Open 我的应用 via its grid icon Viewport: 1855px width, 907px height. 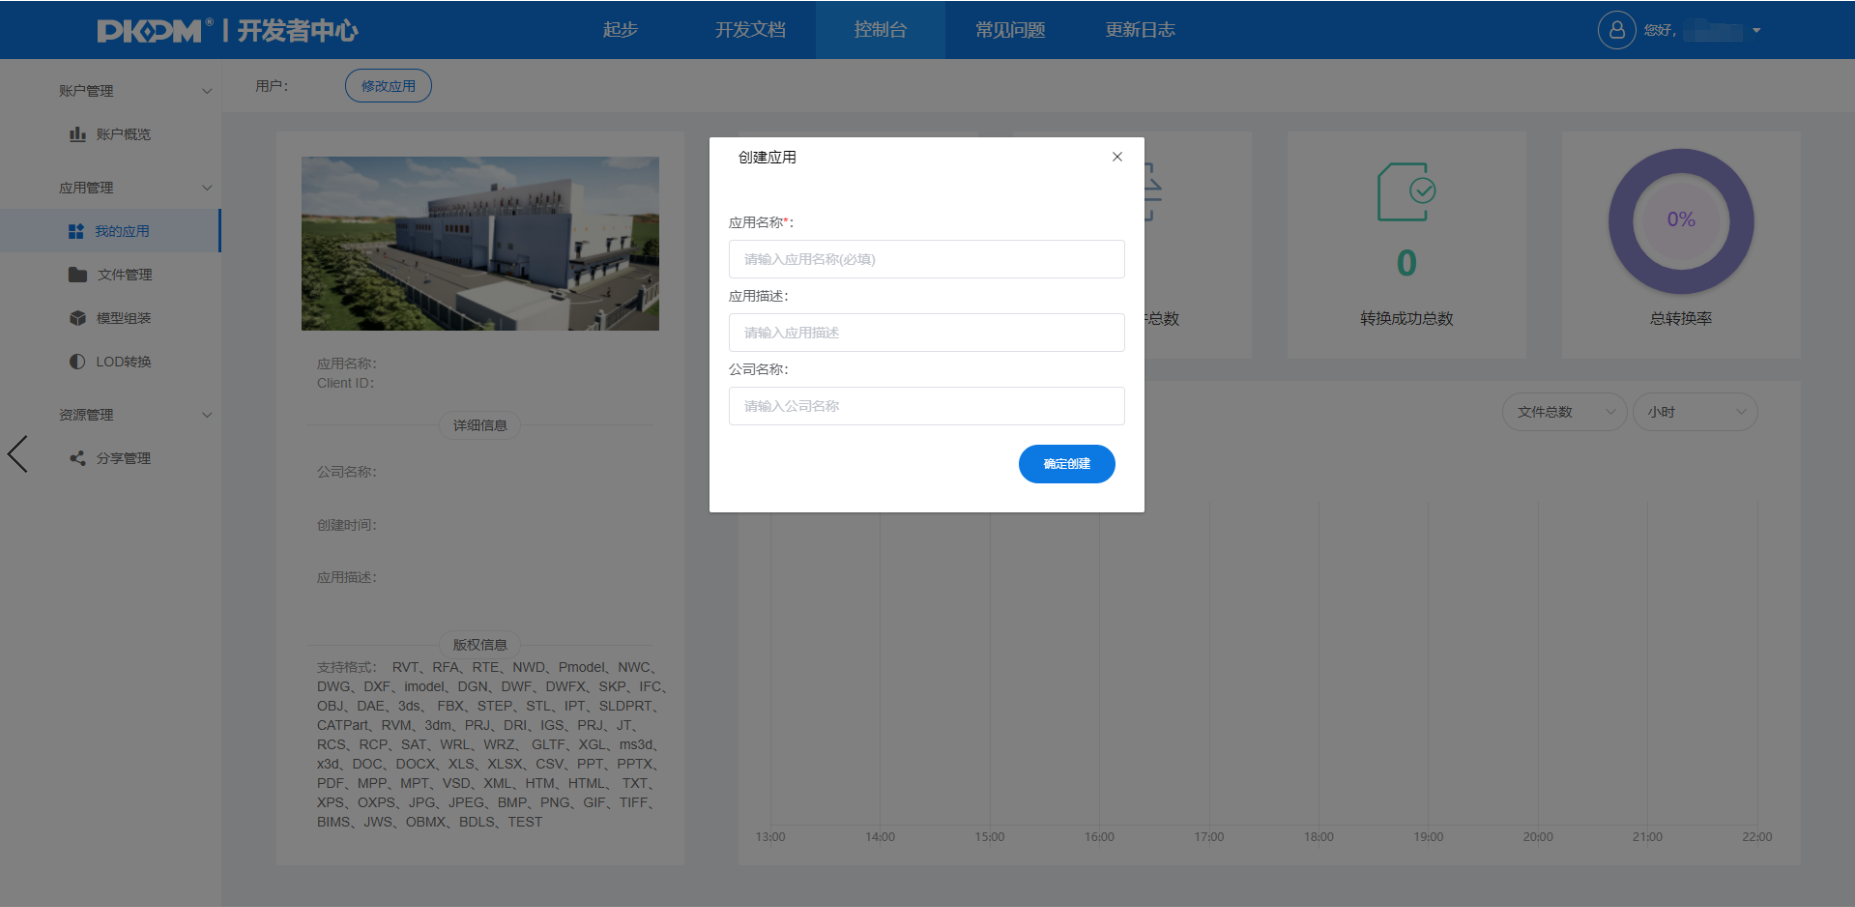pos(76,231)
